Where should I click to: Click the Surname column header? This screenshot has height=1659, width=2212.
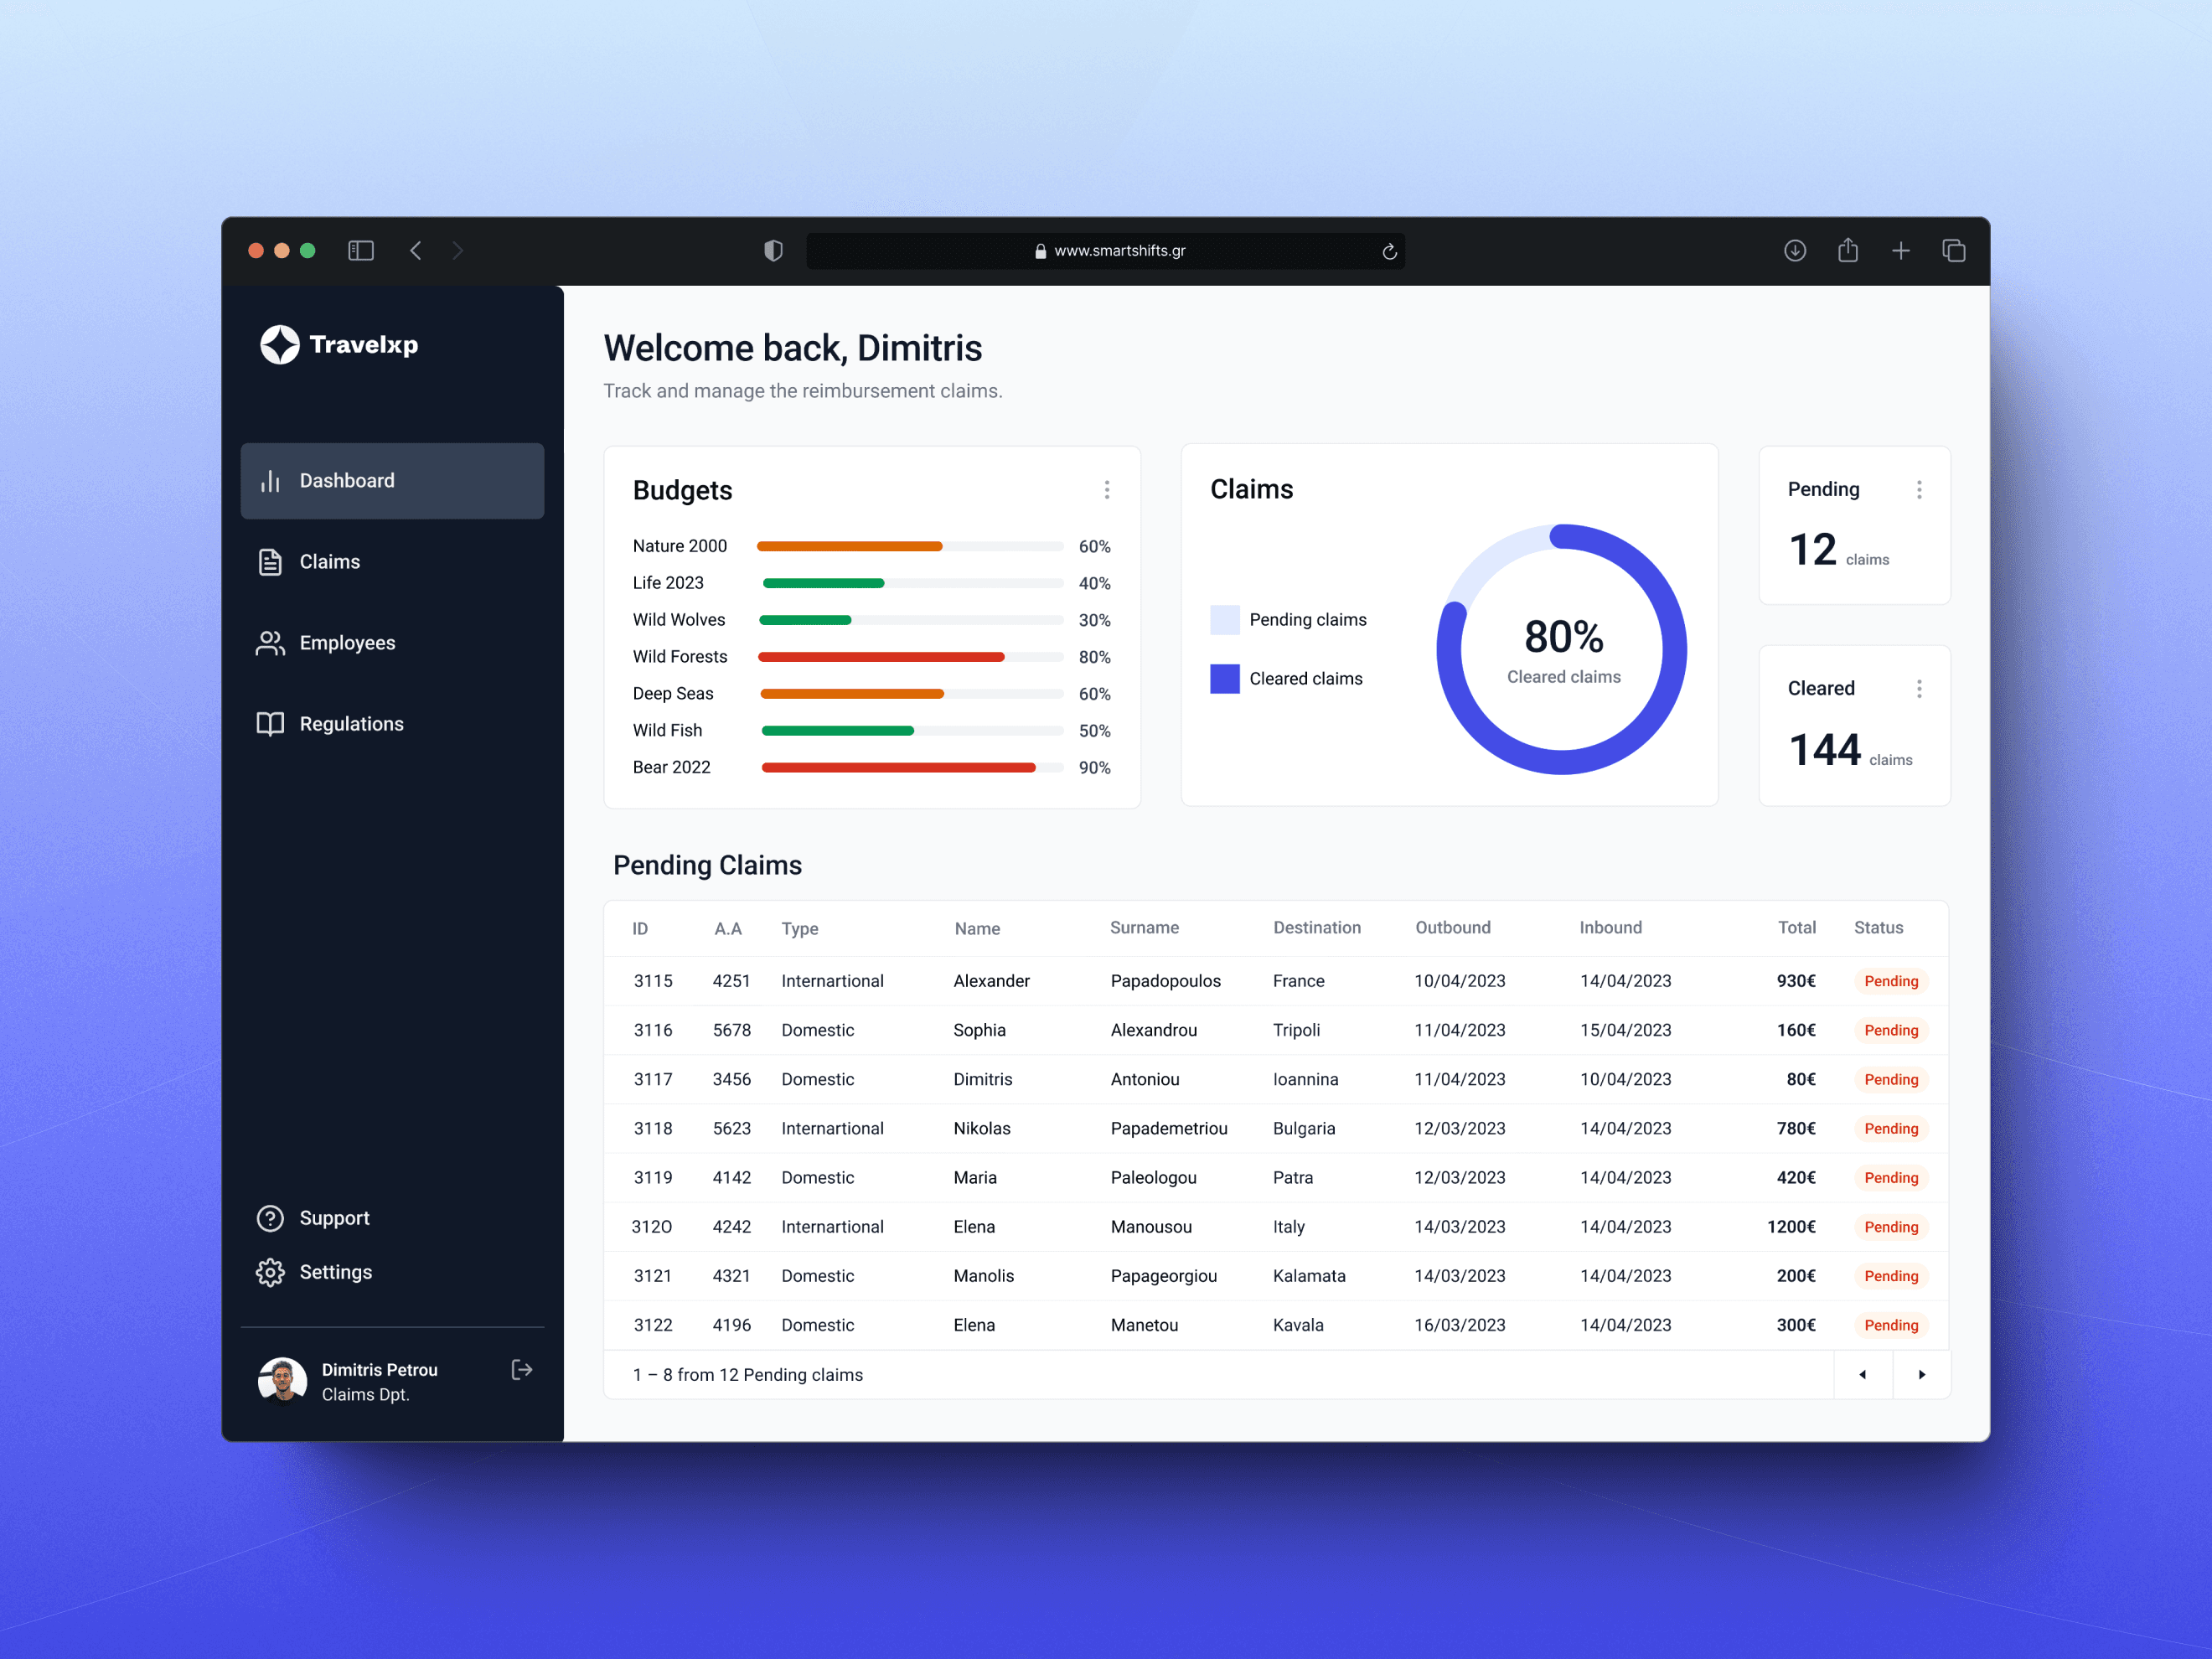[1144, 928]
